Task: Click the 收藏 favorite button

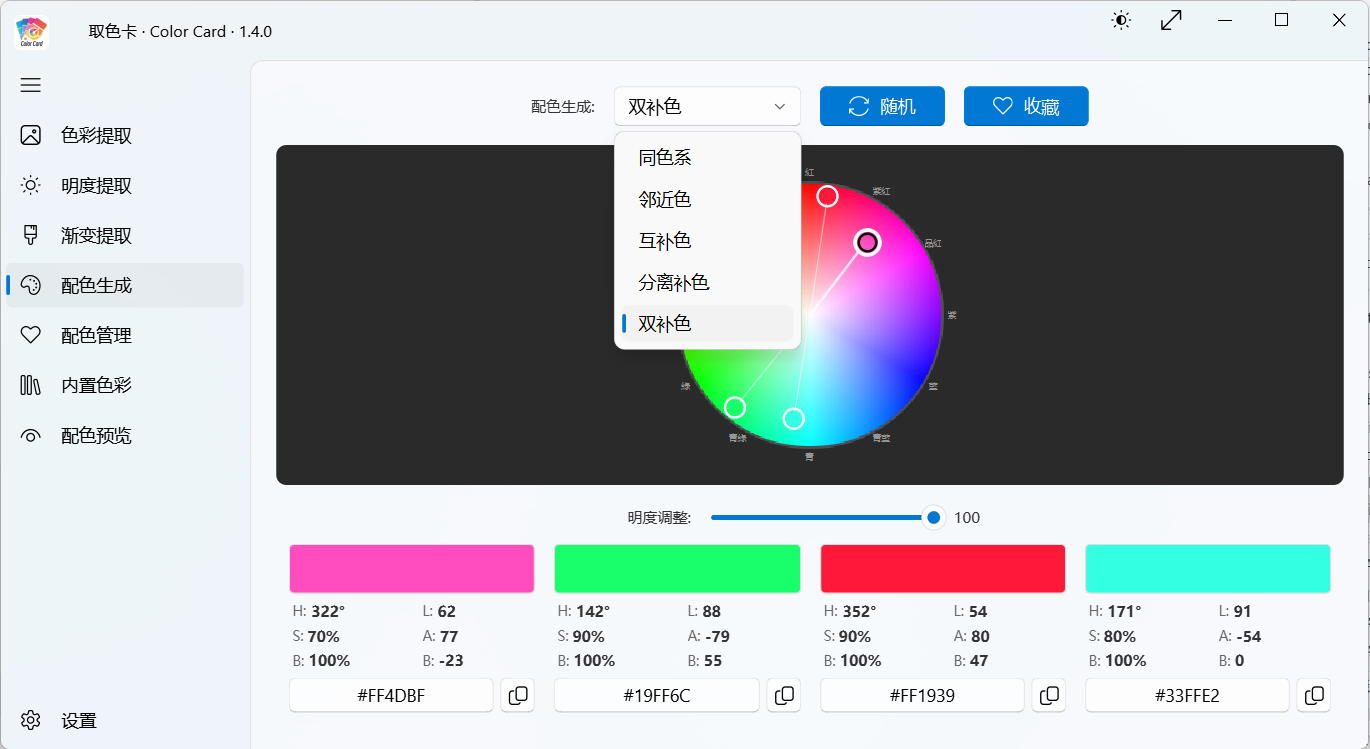Action: point(1026,107)
